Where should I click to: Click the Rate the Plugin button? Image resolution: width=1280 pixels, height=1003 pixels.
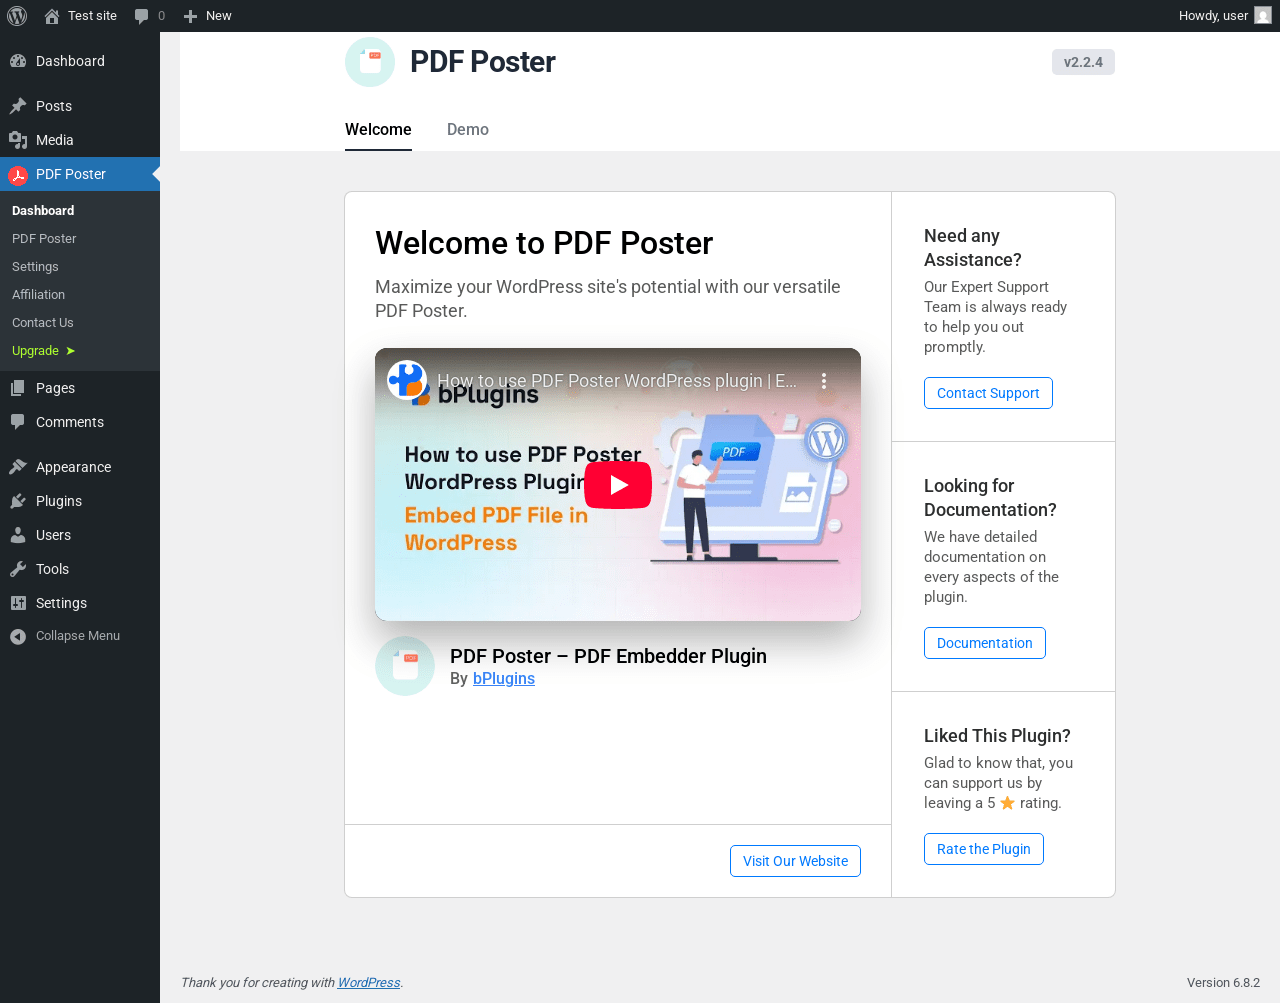click(984, 849)
